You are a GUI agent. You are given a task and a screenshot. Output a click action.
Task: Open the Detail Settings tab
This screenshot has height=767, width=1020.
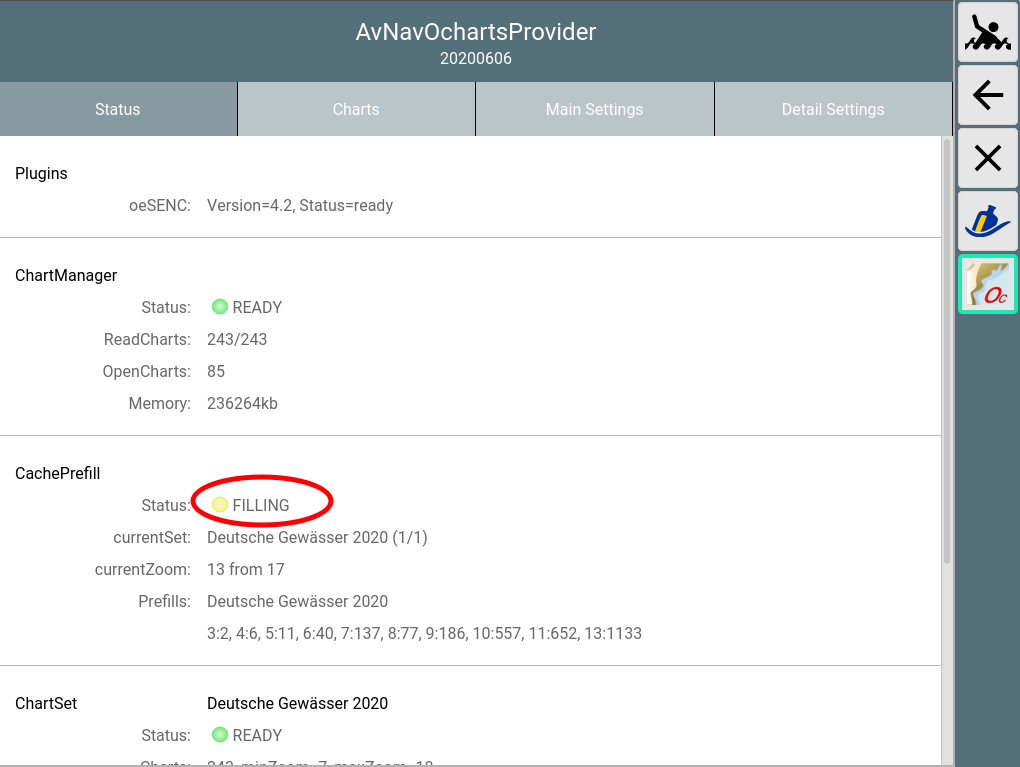pos(833,109)
